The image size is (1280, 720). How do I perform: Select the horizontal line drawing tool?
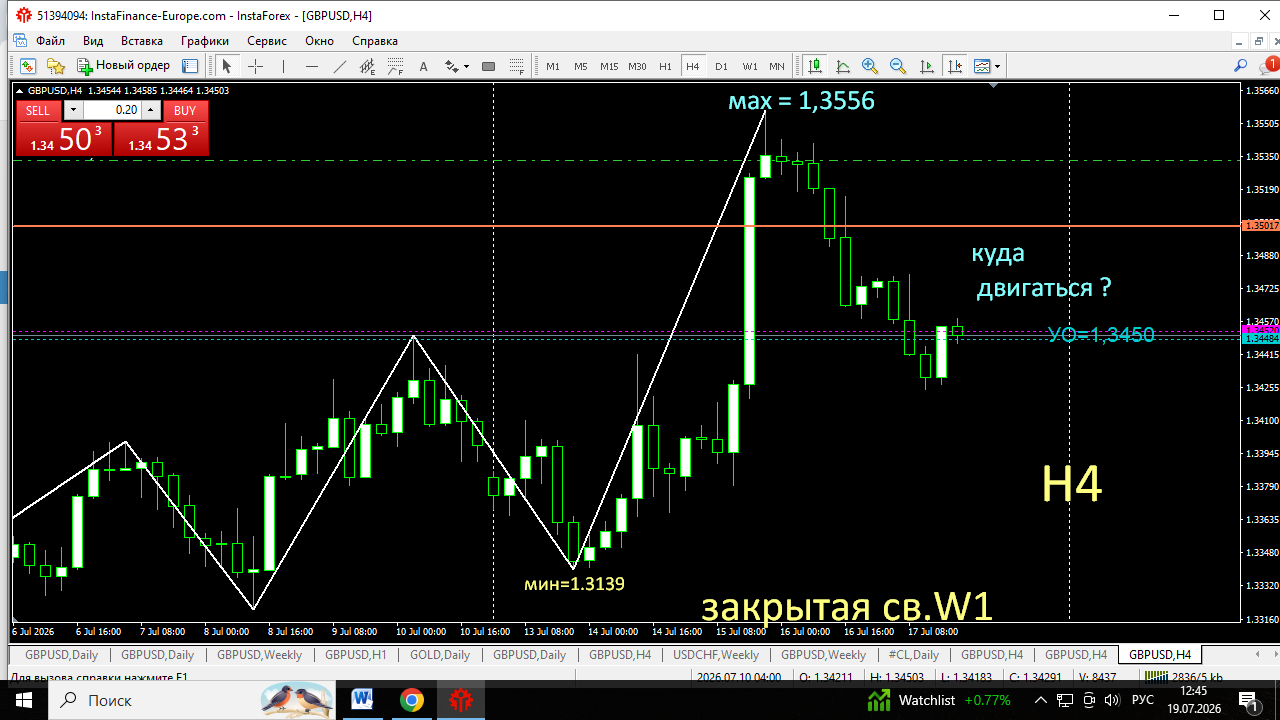(x=311, y=66)
